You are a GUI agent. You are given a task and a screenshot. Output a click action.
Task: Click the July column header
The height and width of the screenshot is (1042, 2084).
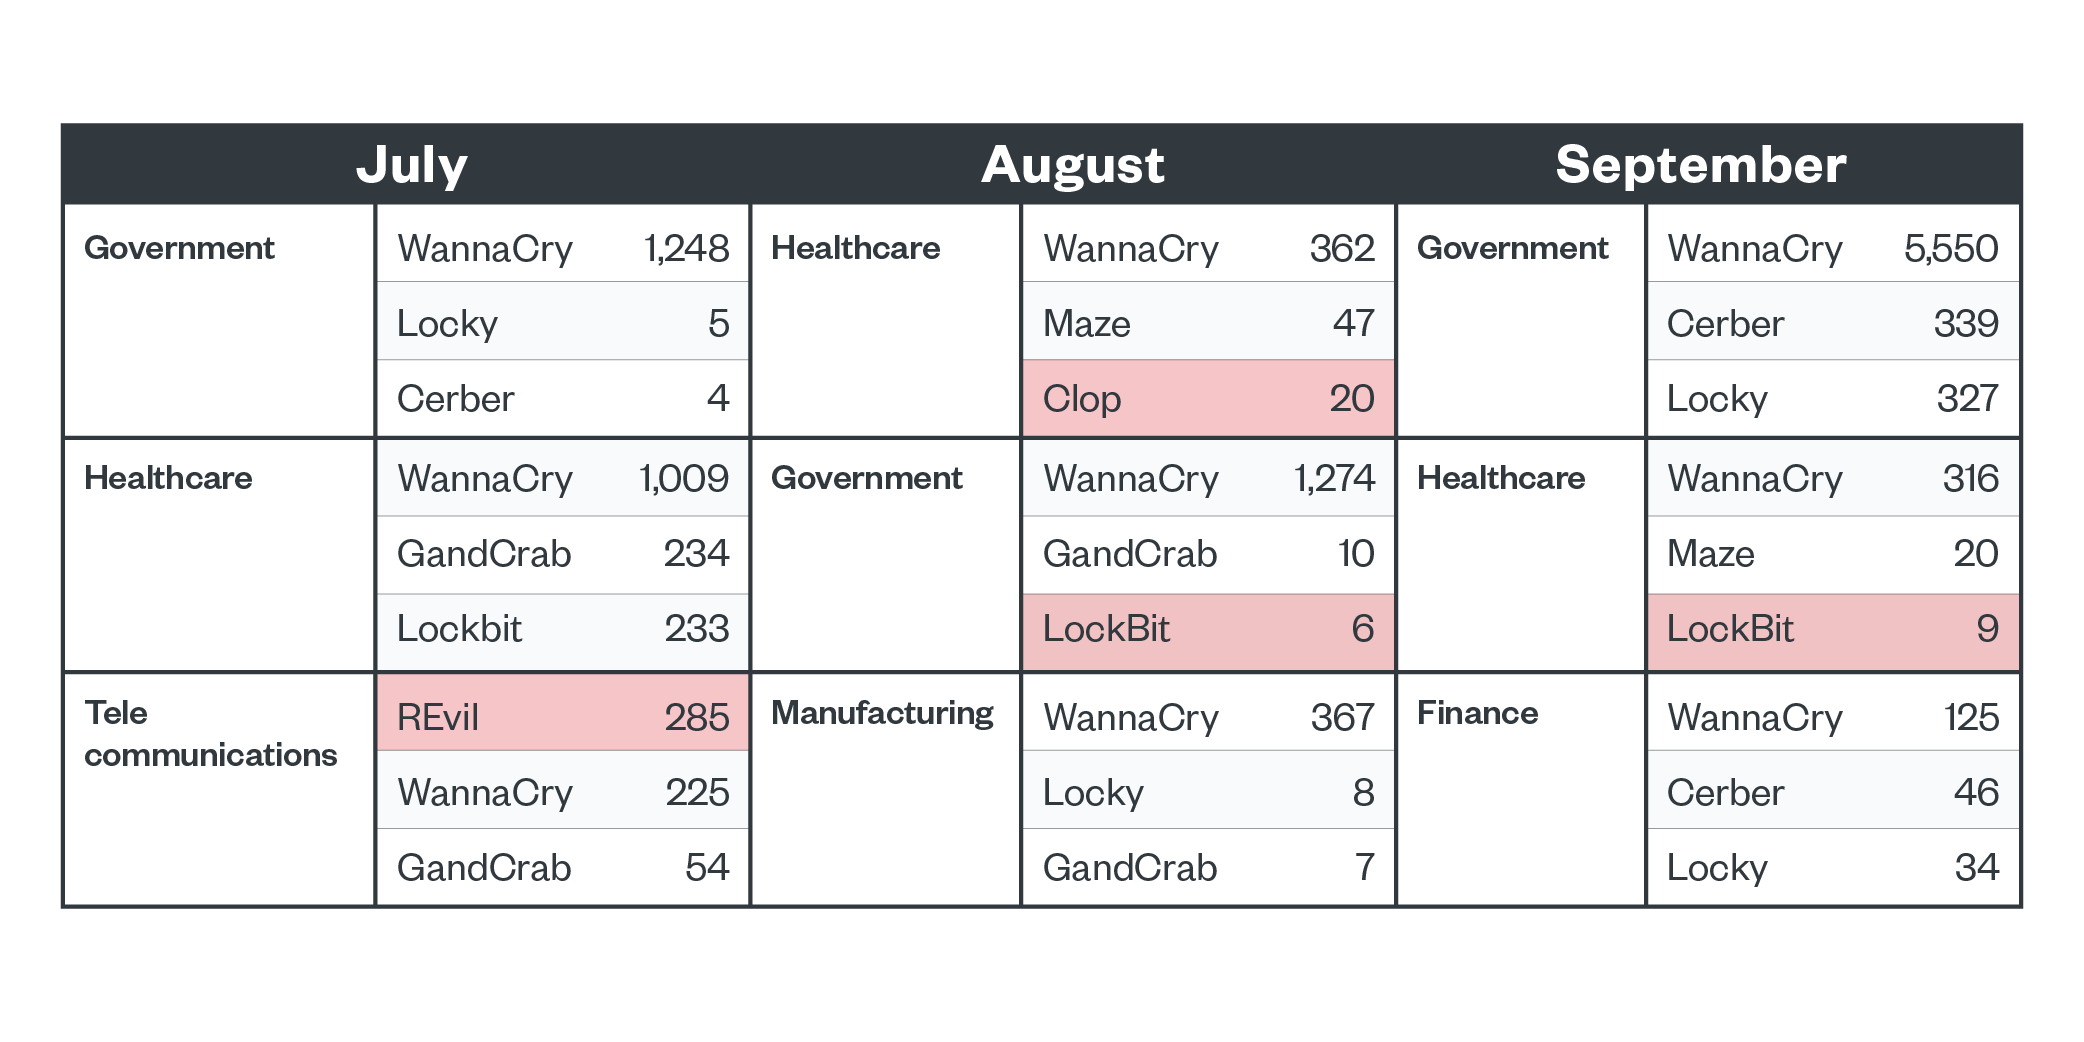coord(411,165)
